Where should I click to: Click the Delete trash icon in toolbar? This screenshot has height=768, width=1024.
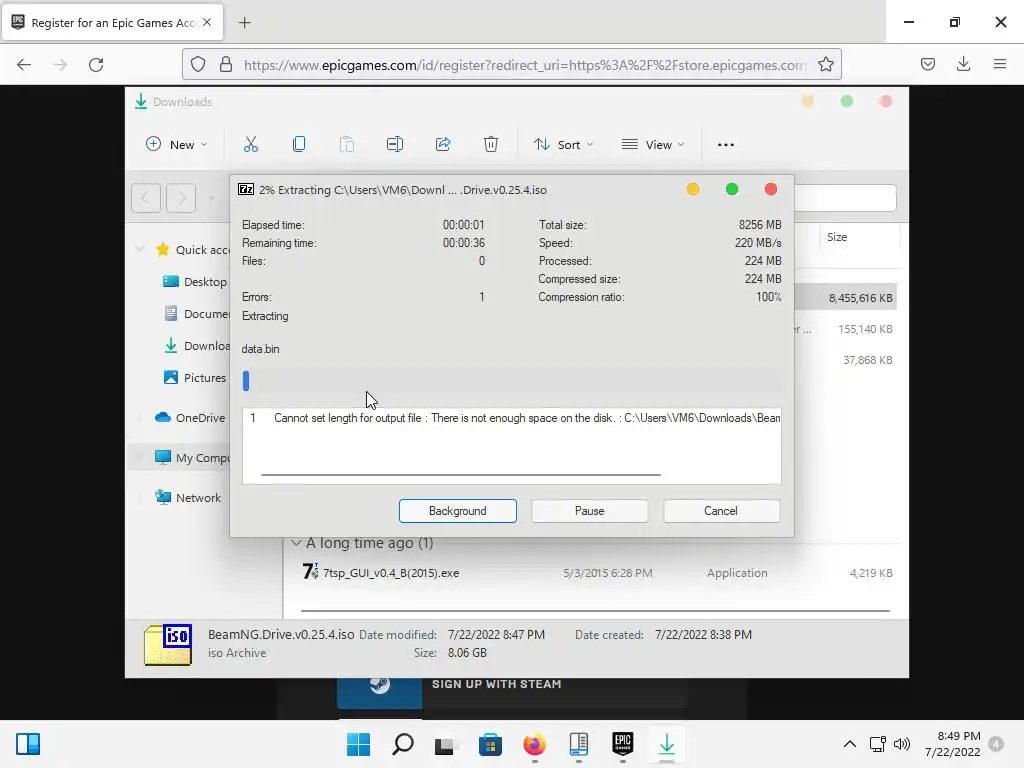(x=490, y=144)
